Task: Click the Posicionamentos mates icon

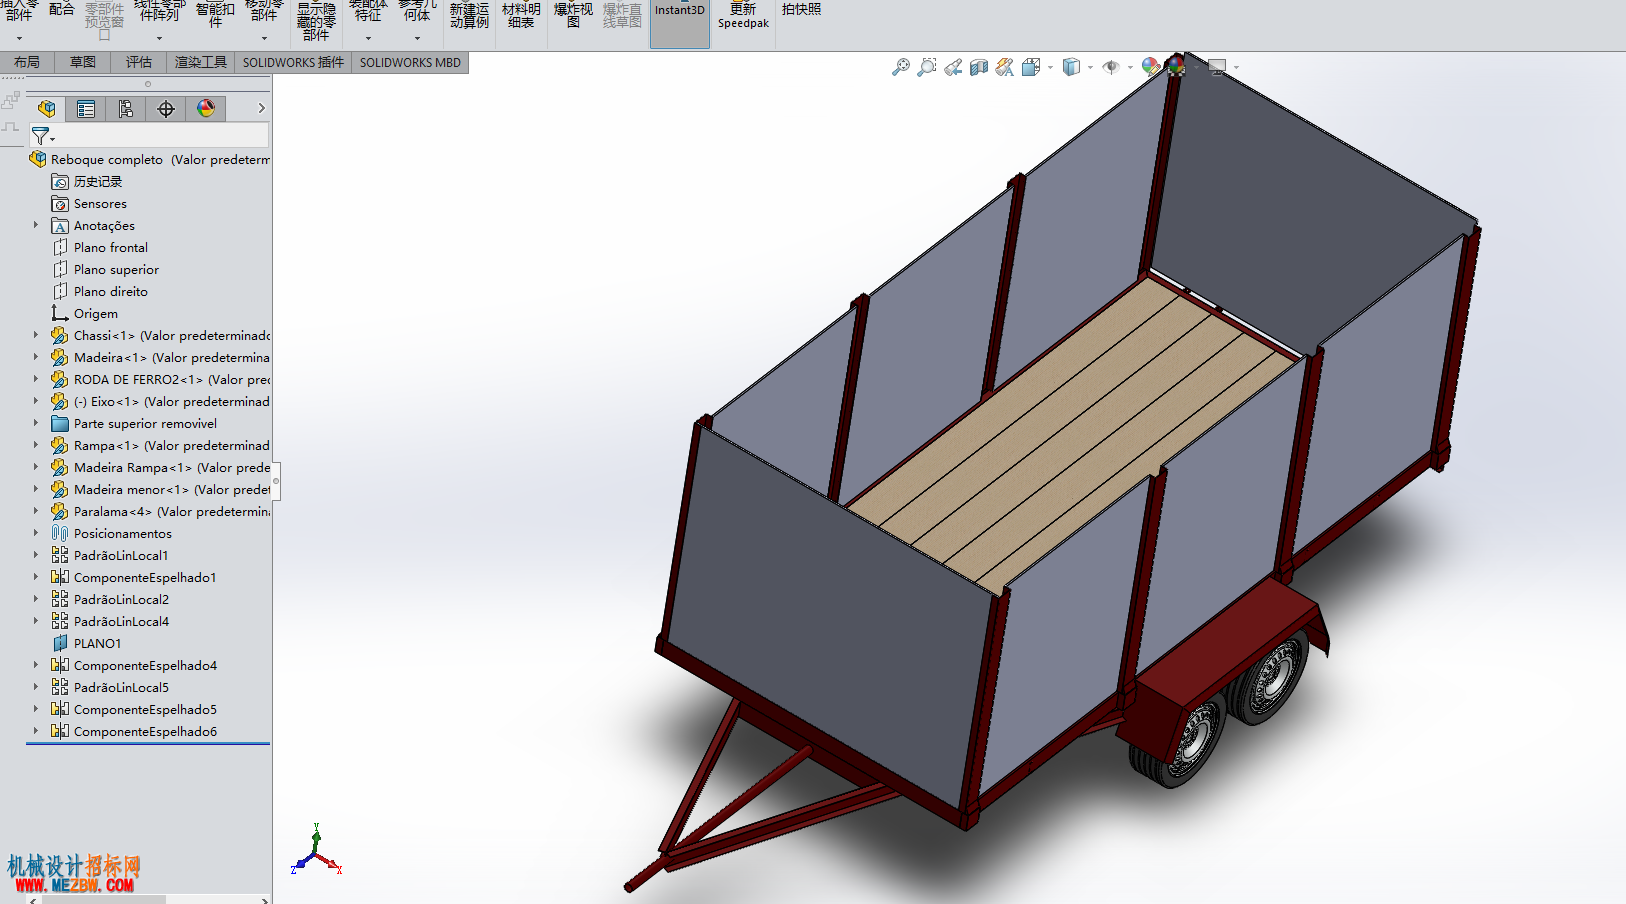Action: point(60,533)
